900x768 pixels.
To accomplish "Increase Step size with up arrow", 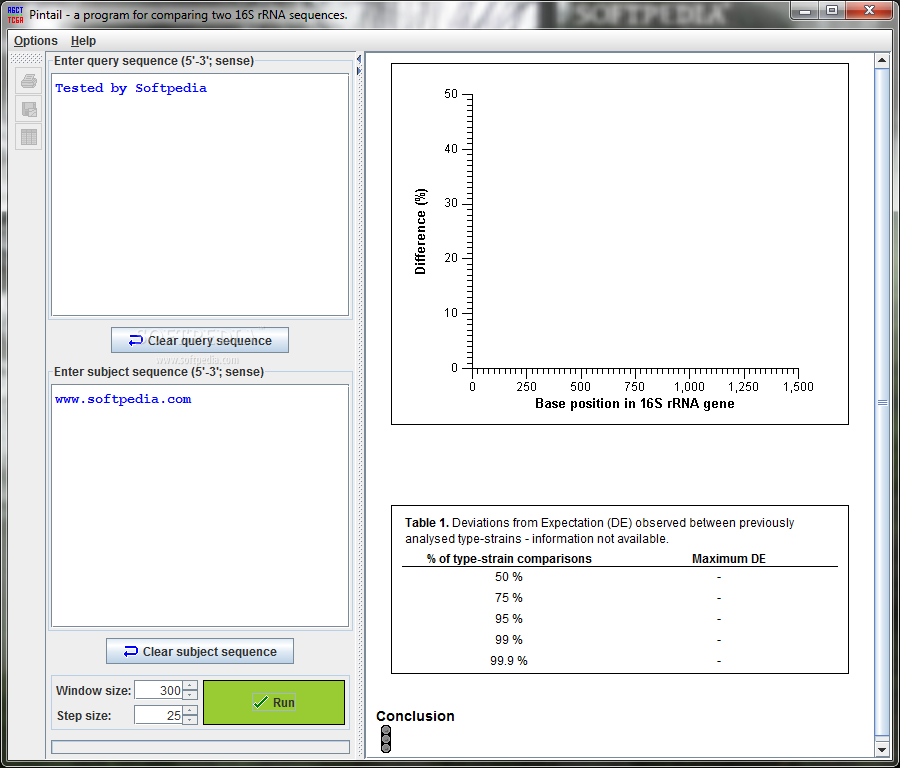I will 190,710.
